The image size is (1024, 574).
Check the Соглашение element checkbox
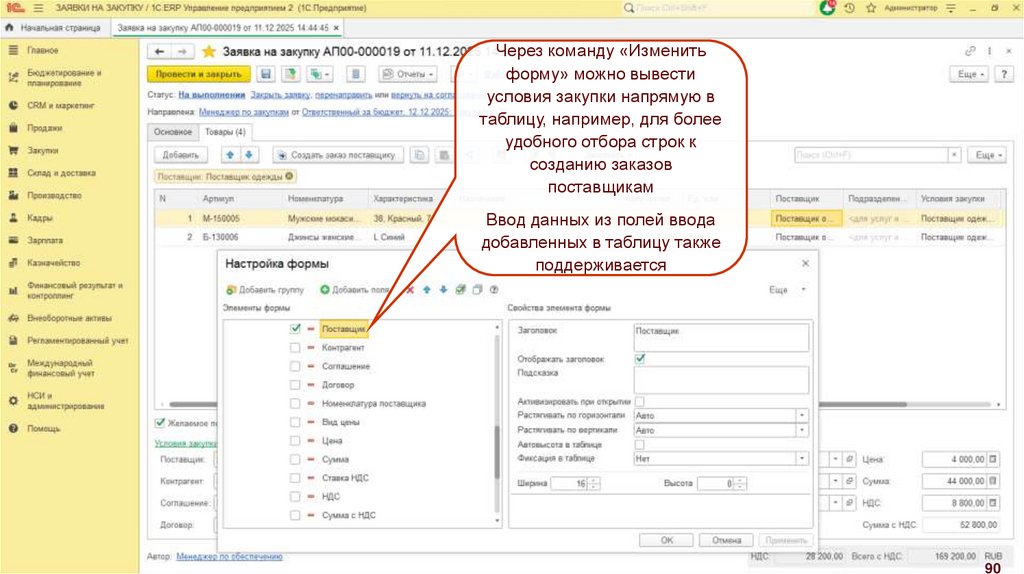click(295, 366)
